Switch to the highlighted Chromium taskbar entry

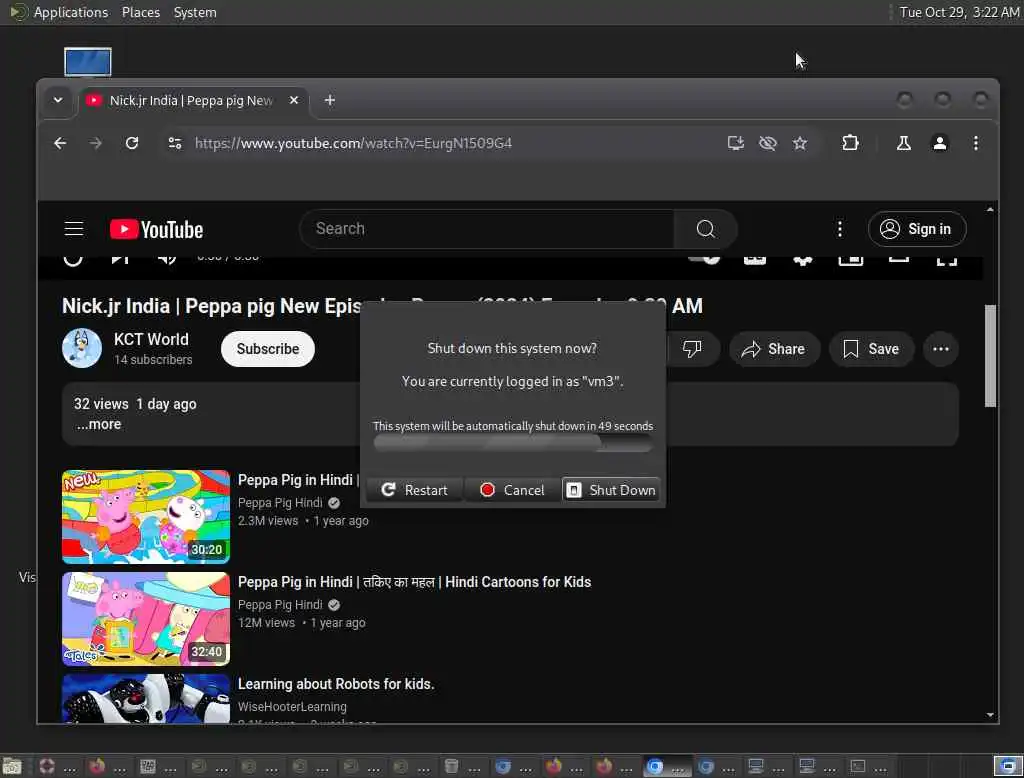(x=666, y=766)
